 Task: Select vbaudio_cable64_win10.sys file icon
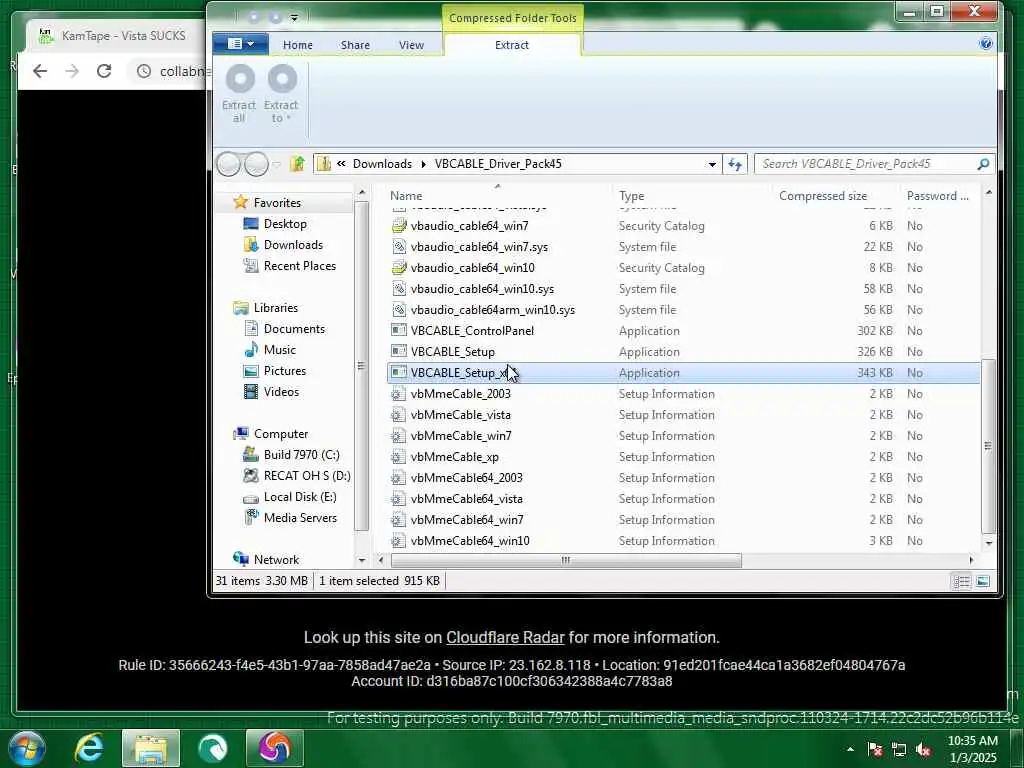[x=398, y=289]
